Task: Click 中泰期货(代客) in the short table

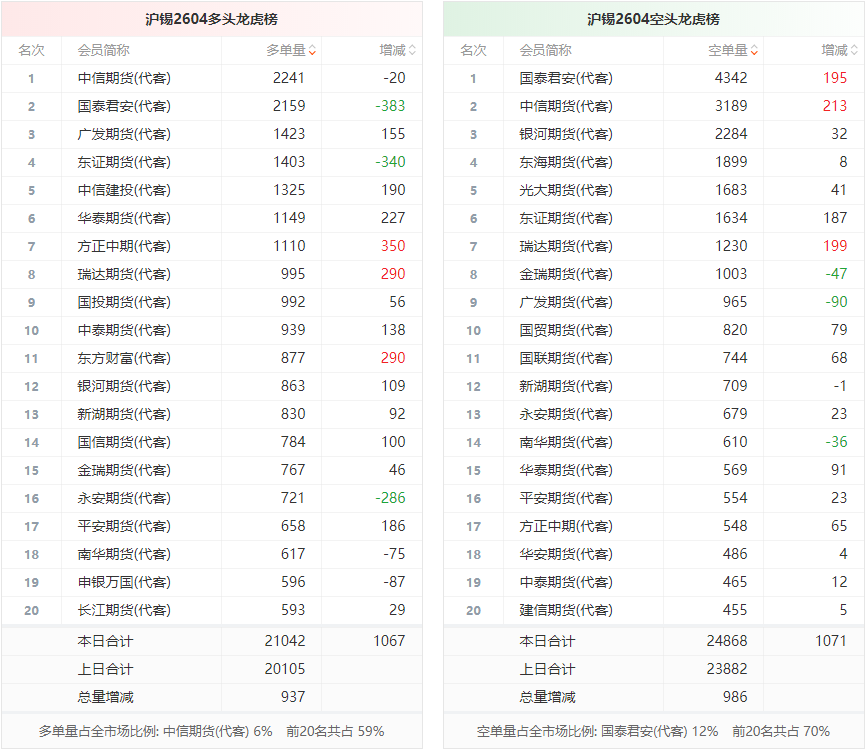Action: pos(566,582)
